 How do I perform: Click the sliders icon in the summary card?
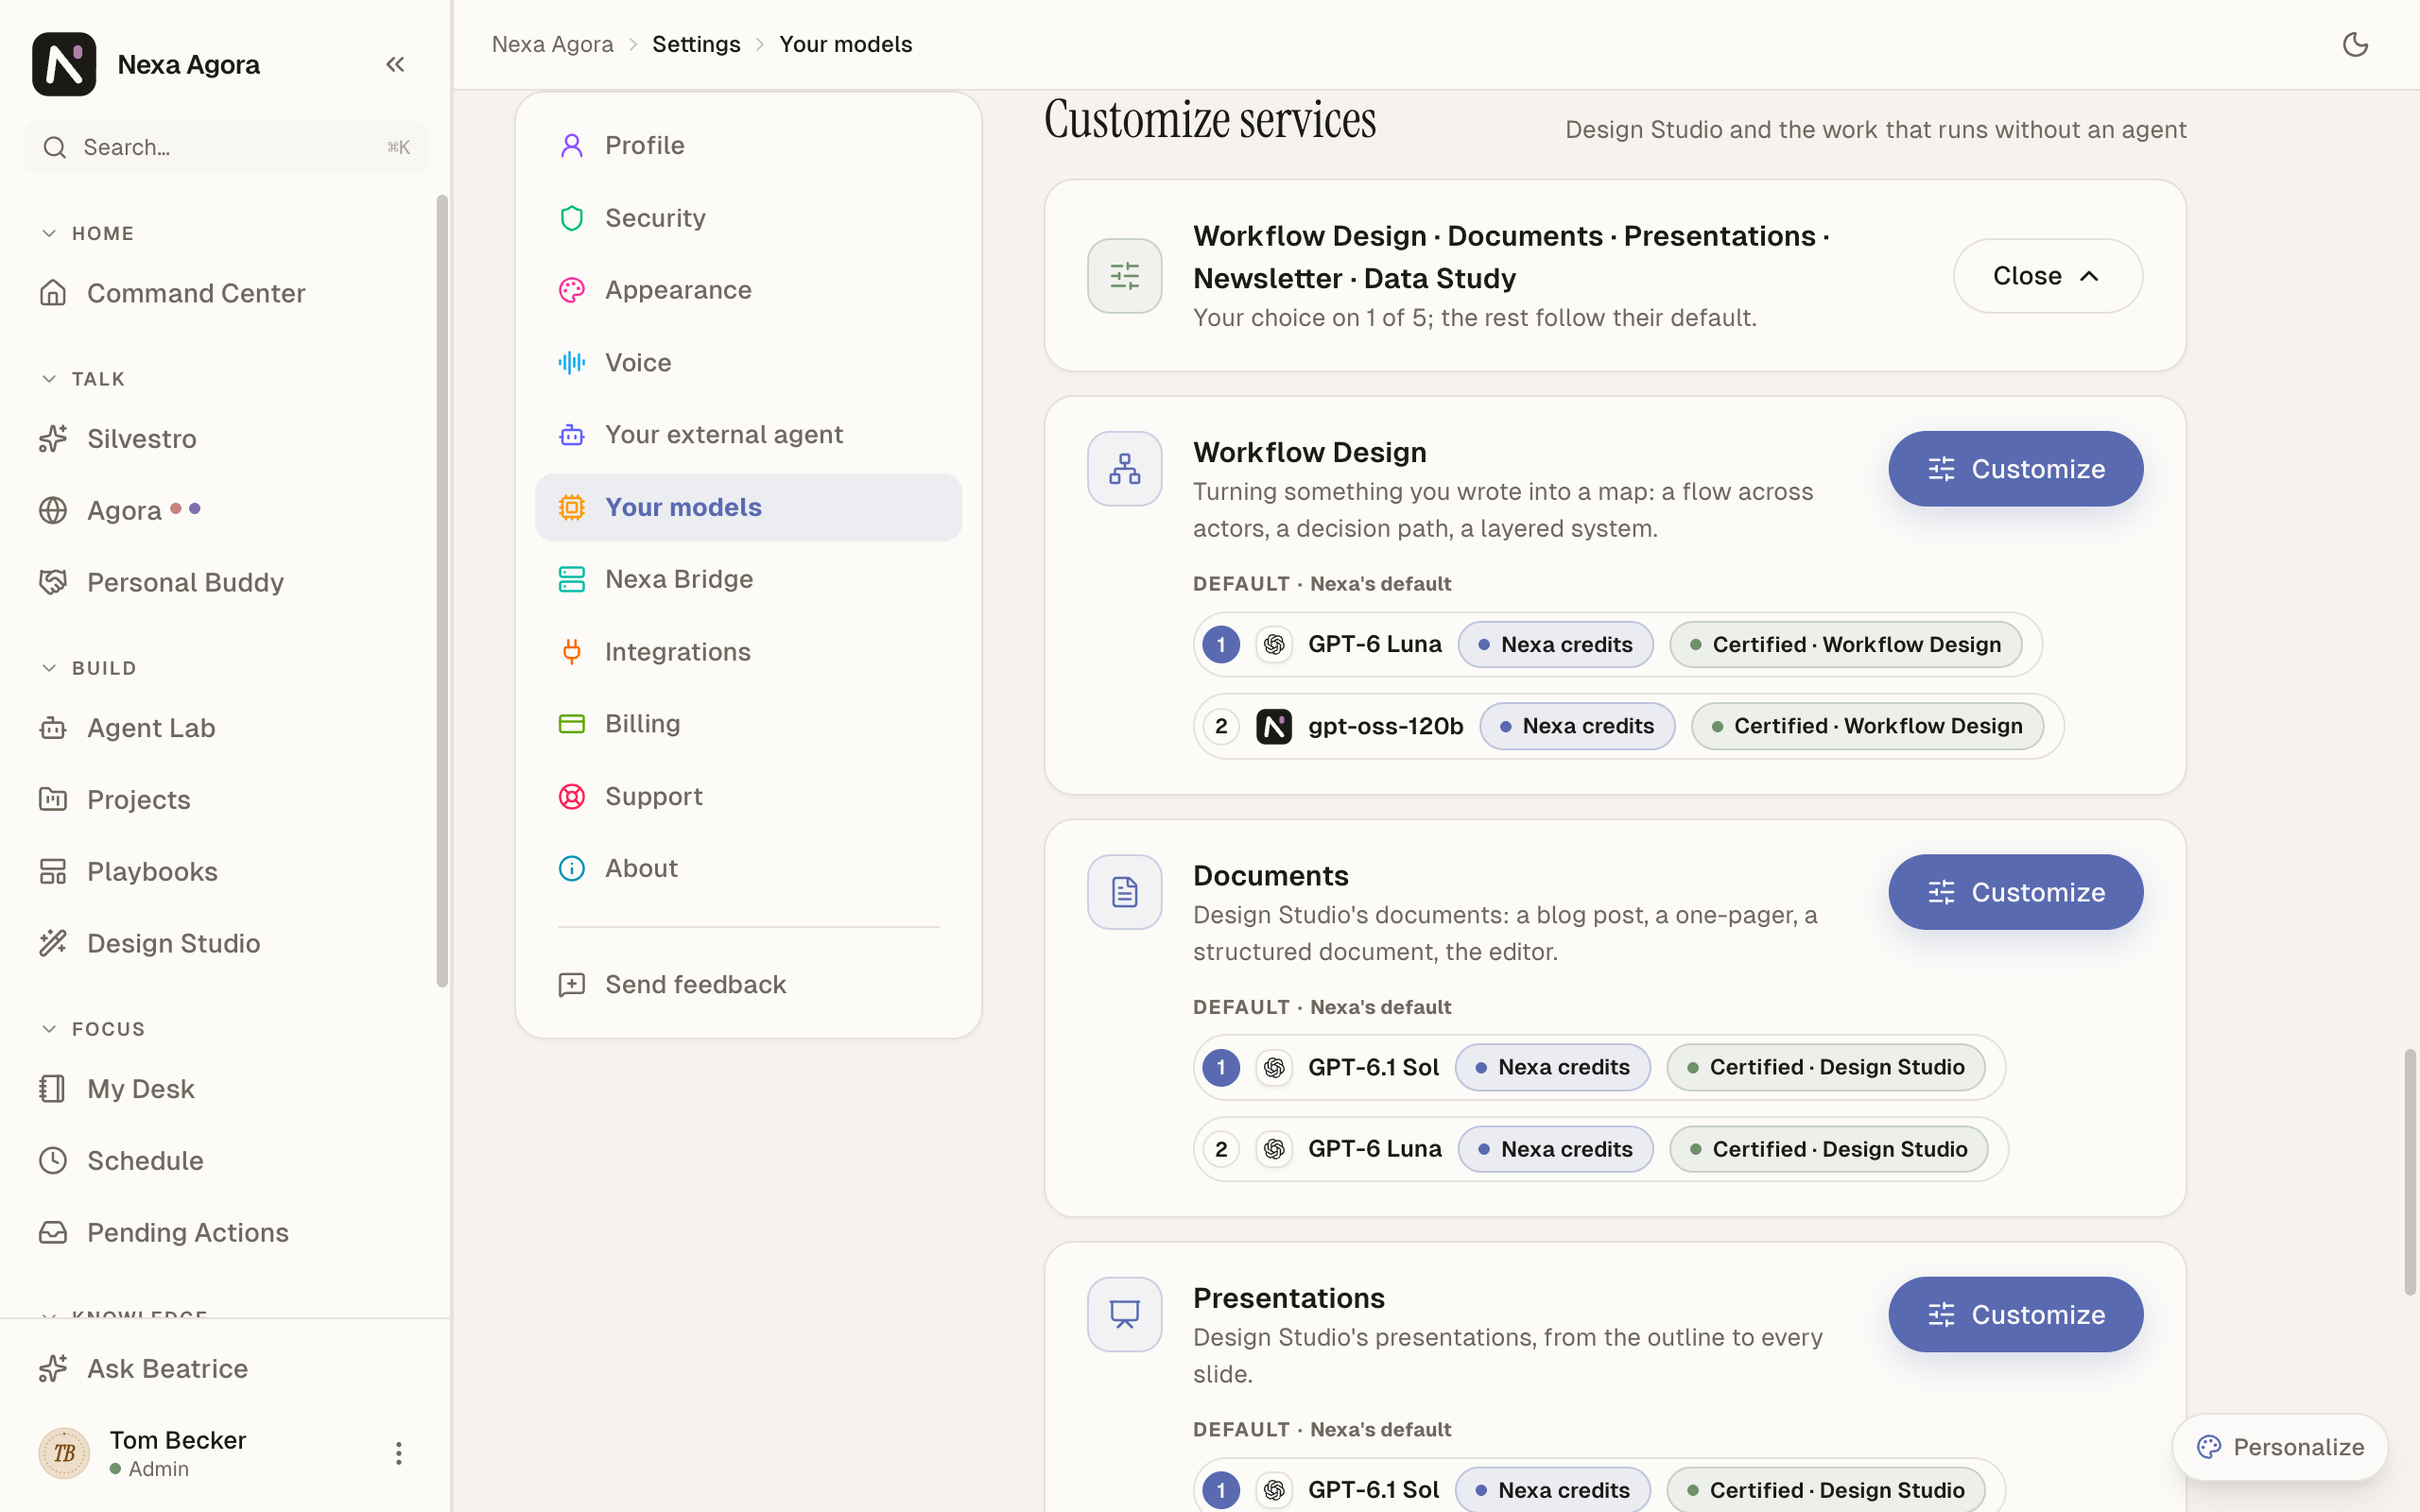pyautogui.click(x=1124, y=275)
